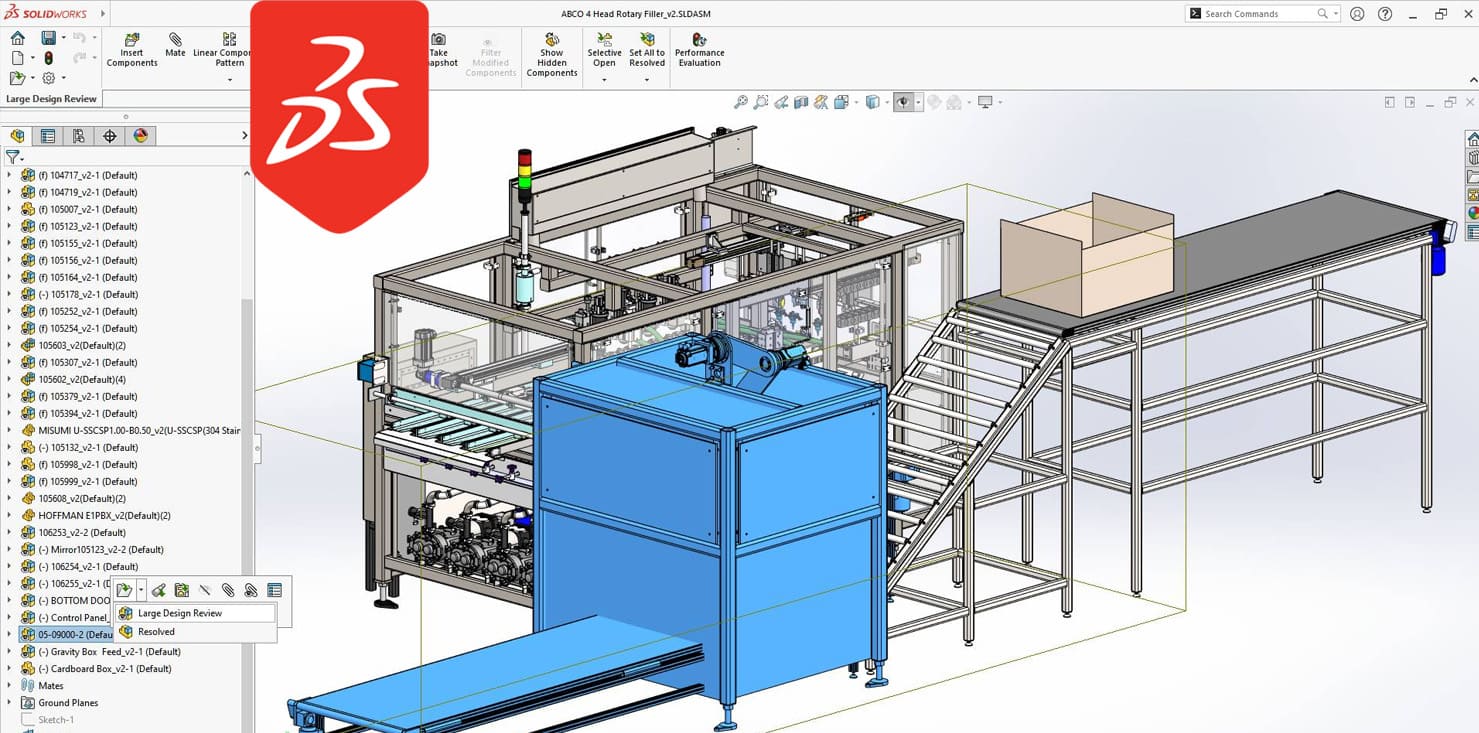Viewport: 1479px width, 733px height.
Task: Choose Large Design Review in popup menu
Action: pyautogui.click(x=195, y=613)
